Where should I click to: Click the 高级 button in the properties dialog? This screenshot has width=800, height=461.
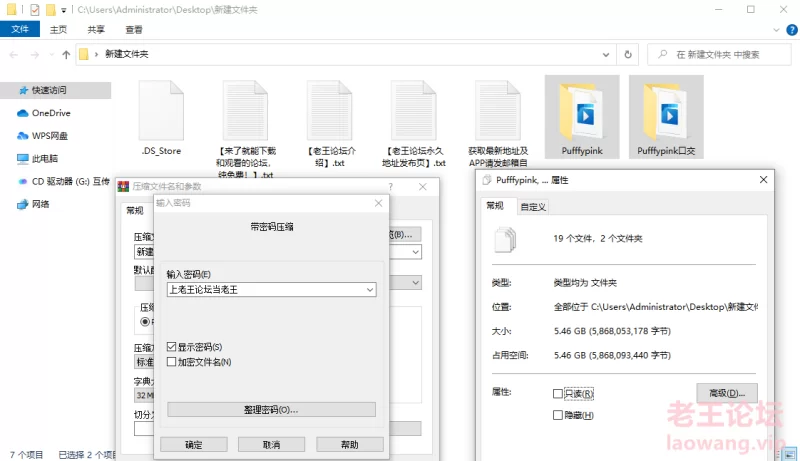coord(727,393)
